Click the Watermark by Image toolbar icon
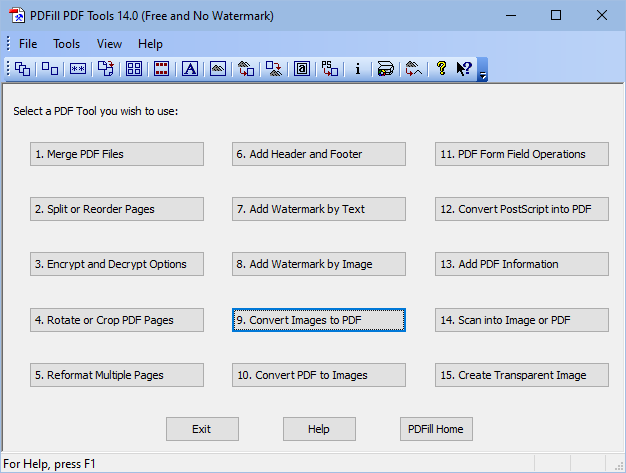 click(218, 69)
